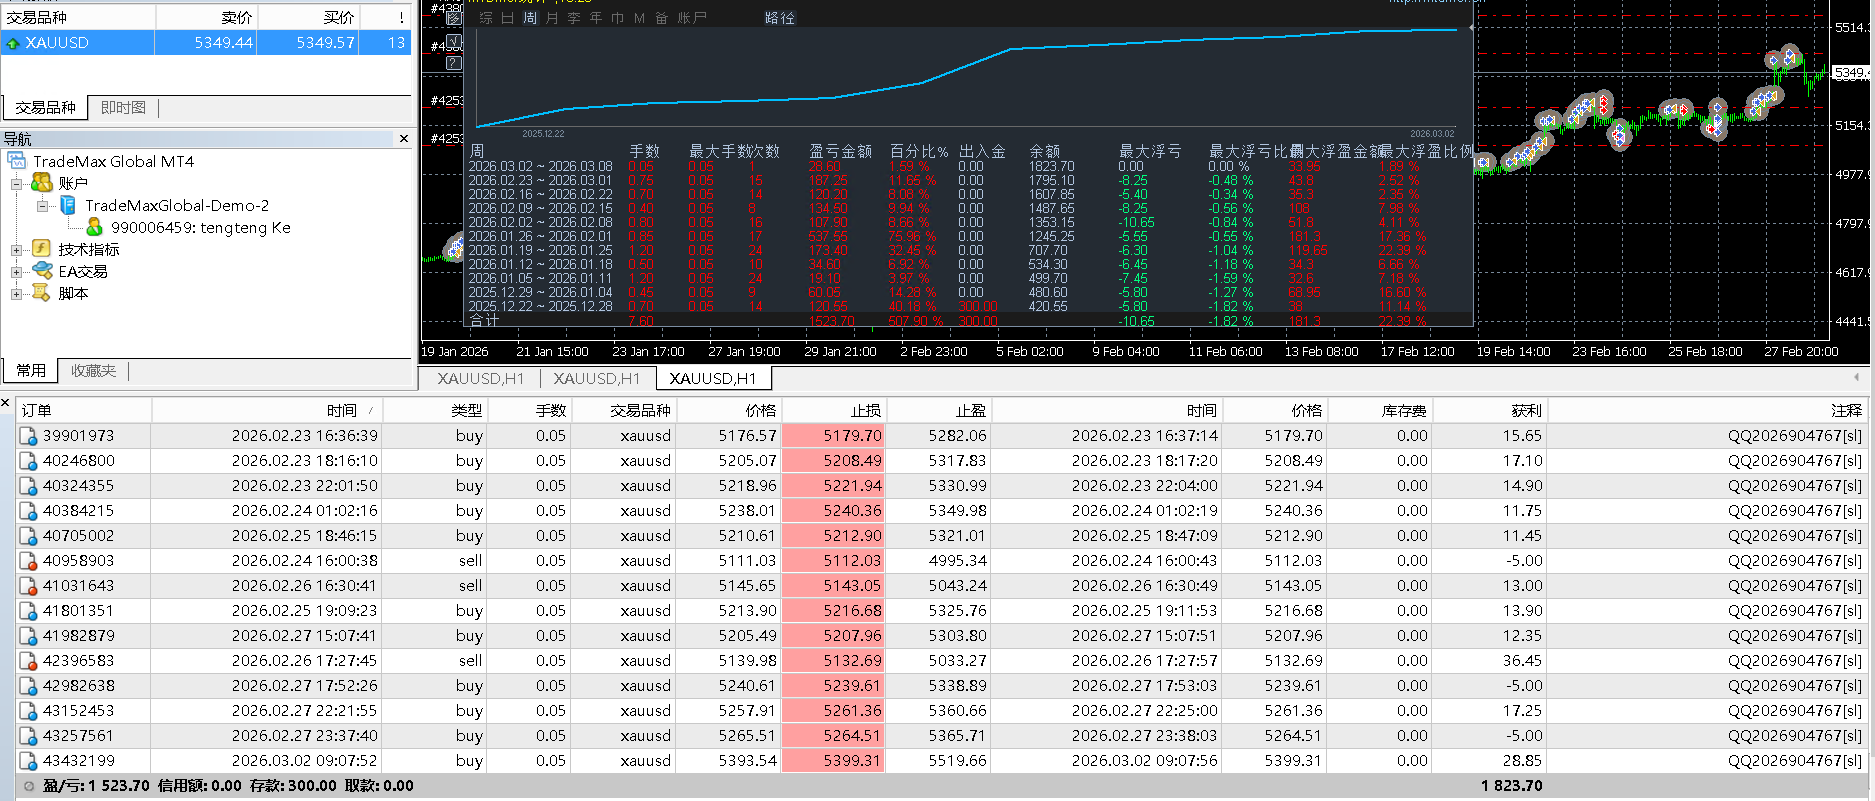Click the order icon for 43432199

29,761
